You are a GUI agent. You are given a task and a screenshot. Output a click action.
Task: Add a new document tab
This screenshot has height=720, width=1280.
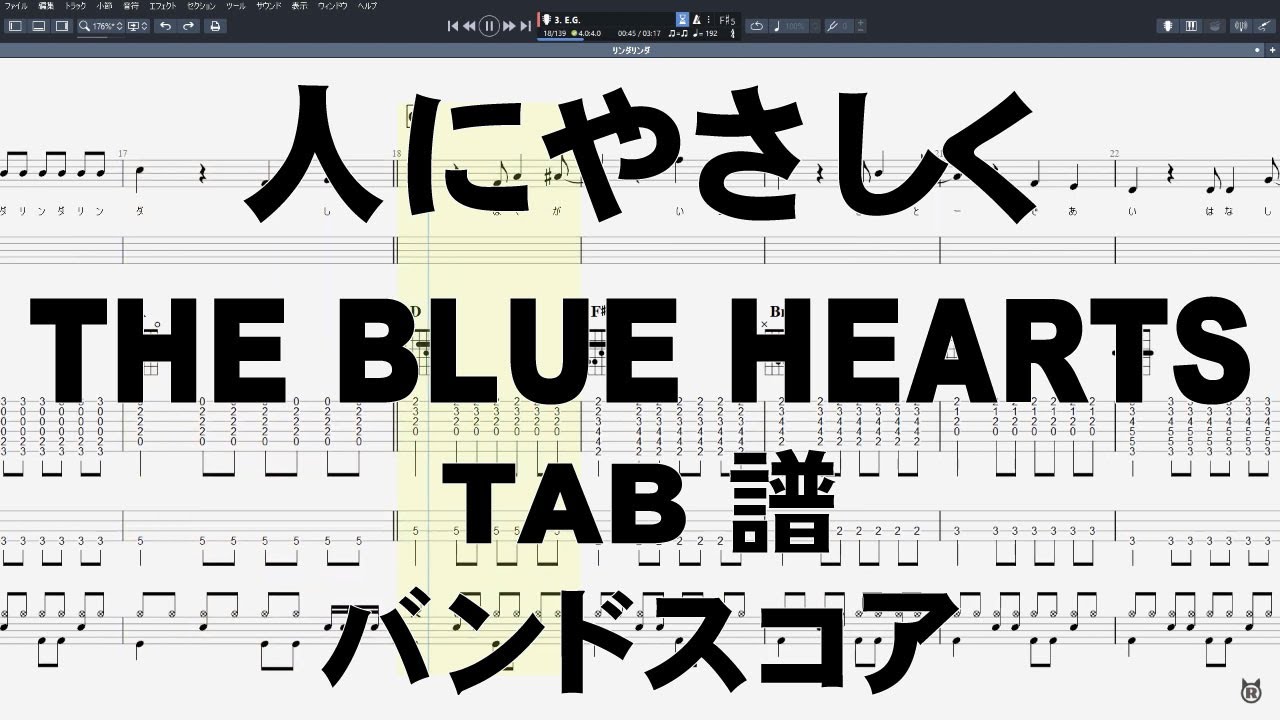pyautogui.click(x=1270, y=49)
